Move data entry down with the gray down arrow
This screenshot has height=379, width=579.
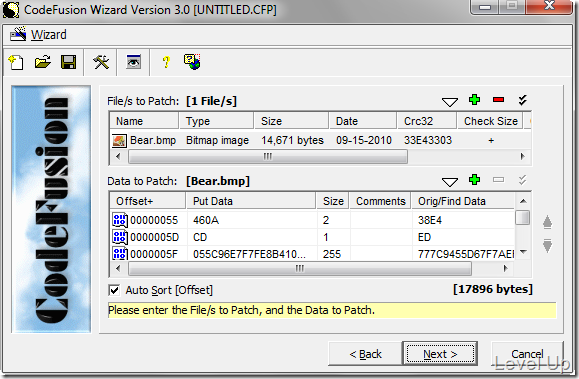[547, 246]
